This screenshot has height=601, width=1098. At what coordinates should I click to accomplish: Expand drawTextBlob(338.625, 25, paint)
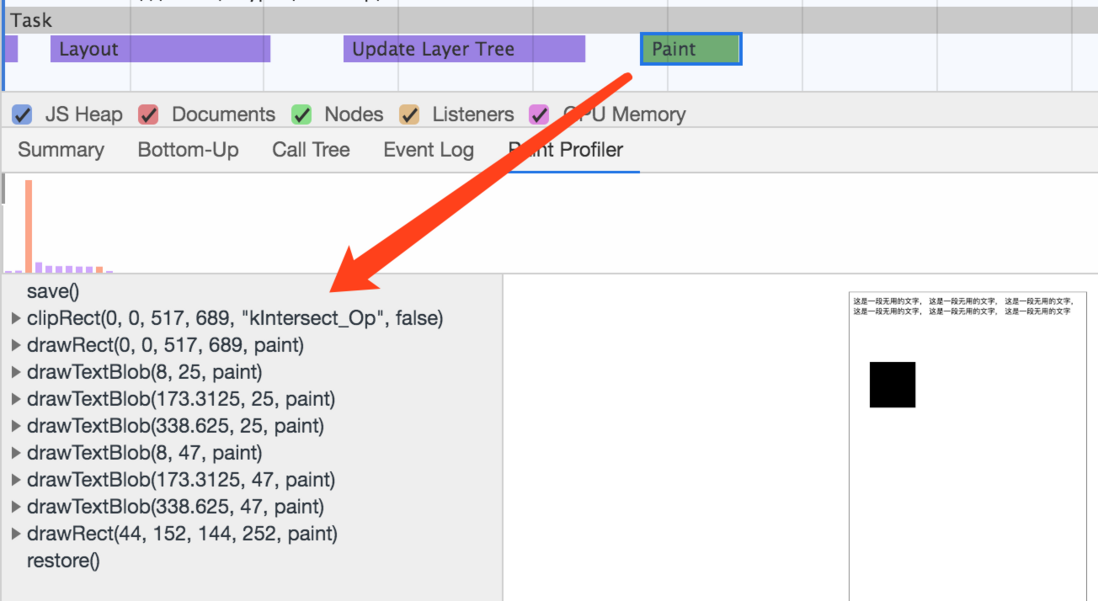(x=16, y=426)
